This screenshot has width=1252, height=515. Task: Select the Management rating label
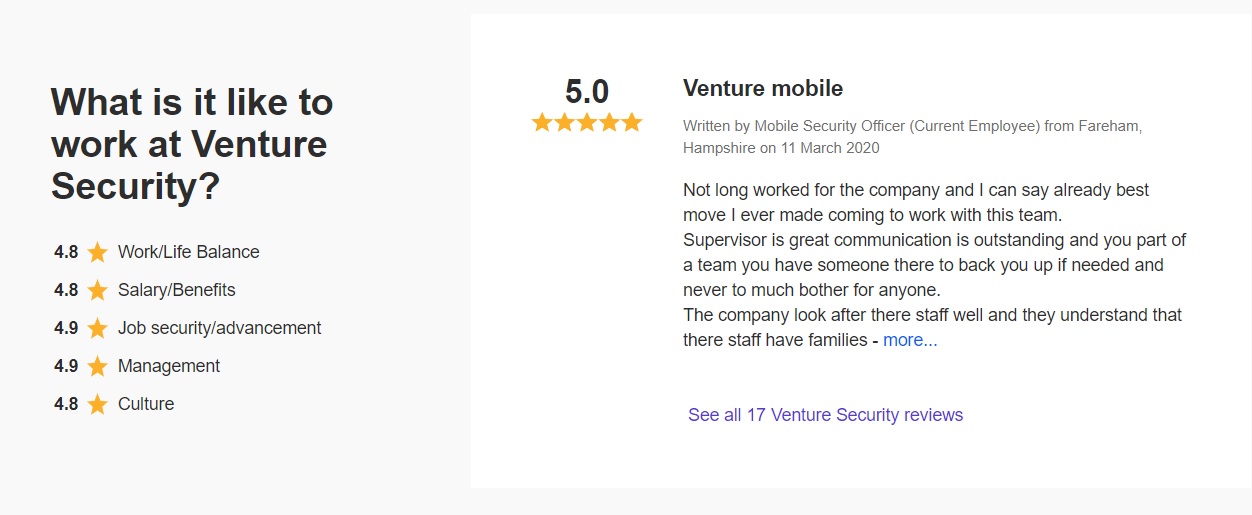tap(169, 366)
